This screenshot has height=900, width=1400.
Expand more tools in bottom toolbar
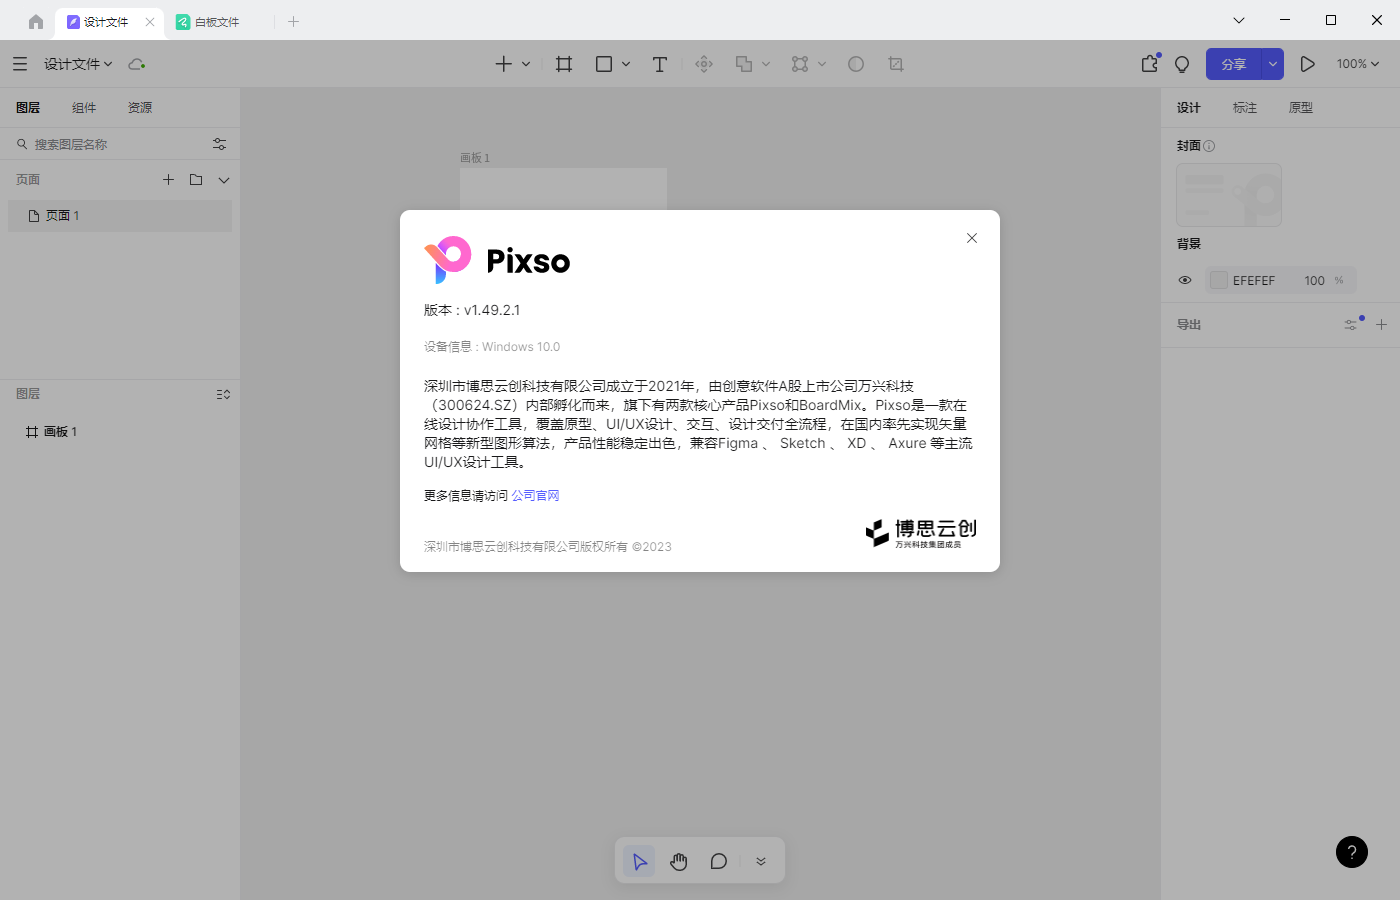click(761, 861)
